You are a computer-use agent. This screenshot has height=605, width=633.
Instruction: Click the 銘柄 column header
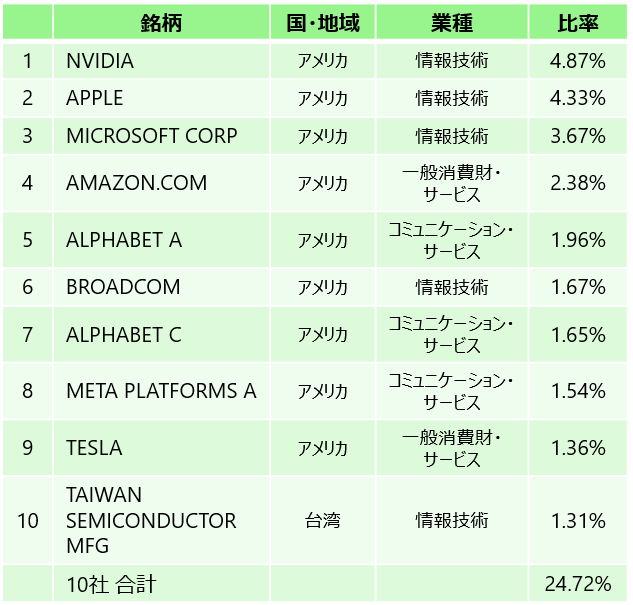pyautogui.click(x=160, y=23)
